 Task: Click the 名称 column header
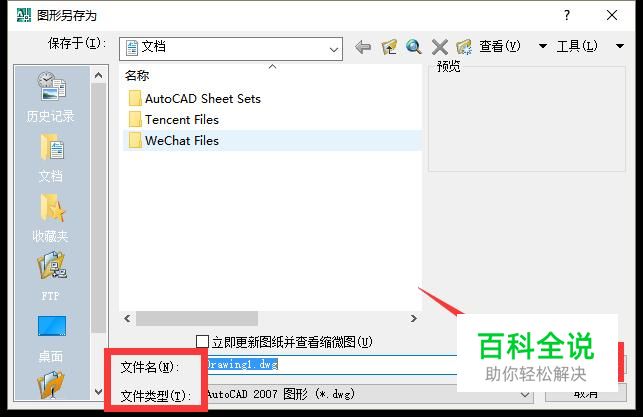pyautogui.click(x=137, y=75)
